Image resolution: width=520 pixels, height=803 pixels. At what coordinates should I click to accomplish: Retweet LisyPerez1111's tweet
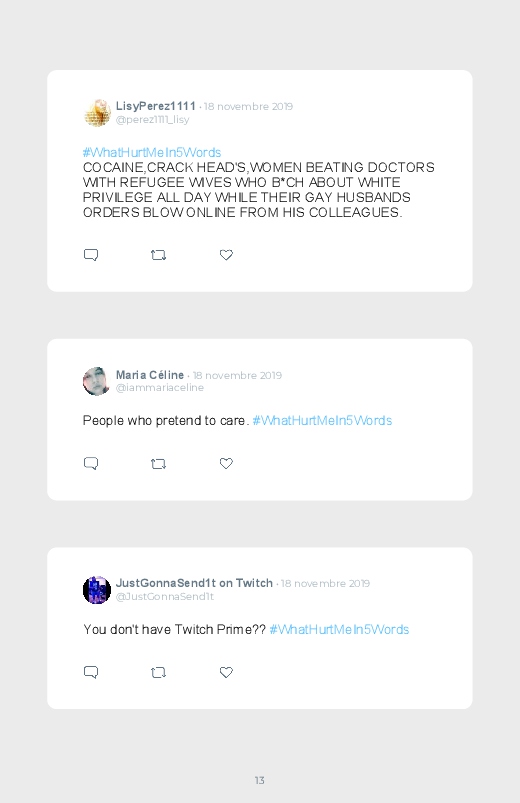[158, 255]
